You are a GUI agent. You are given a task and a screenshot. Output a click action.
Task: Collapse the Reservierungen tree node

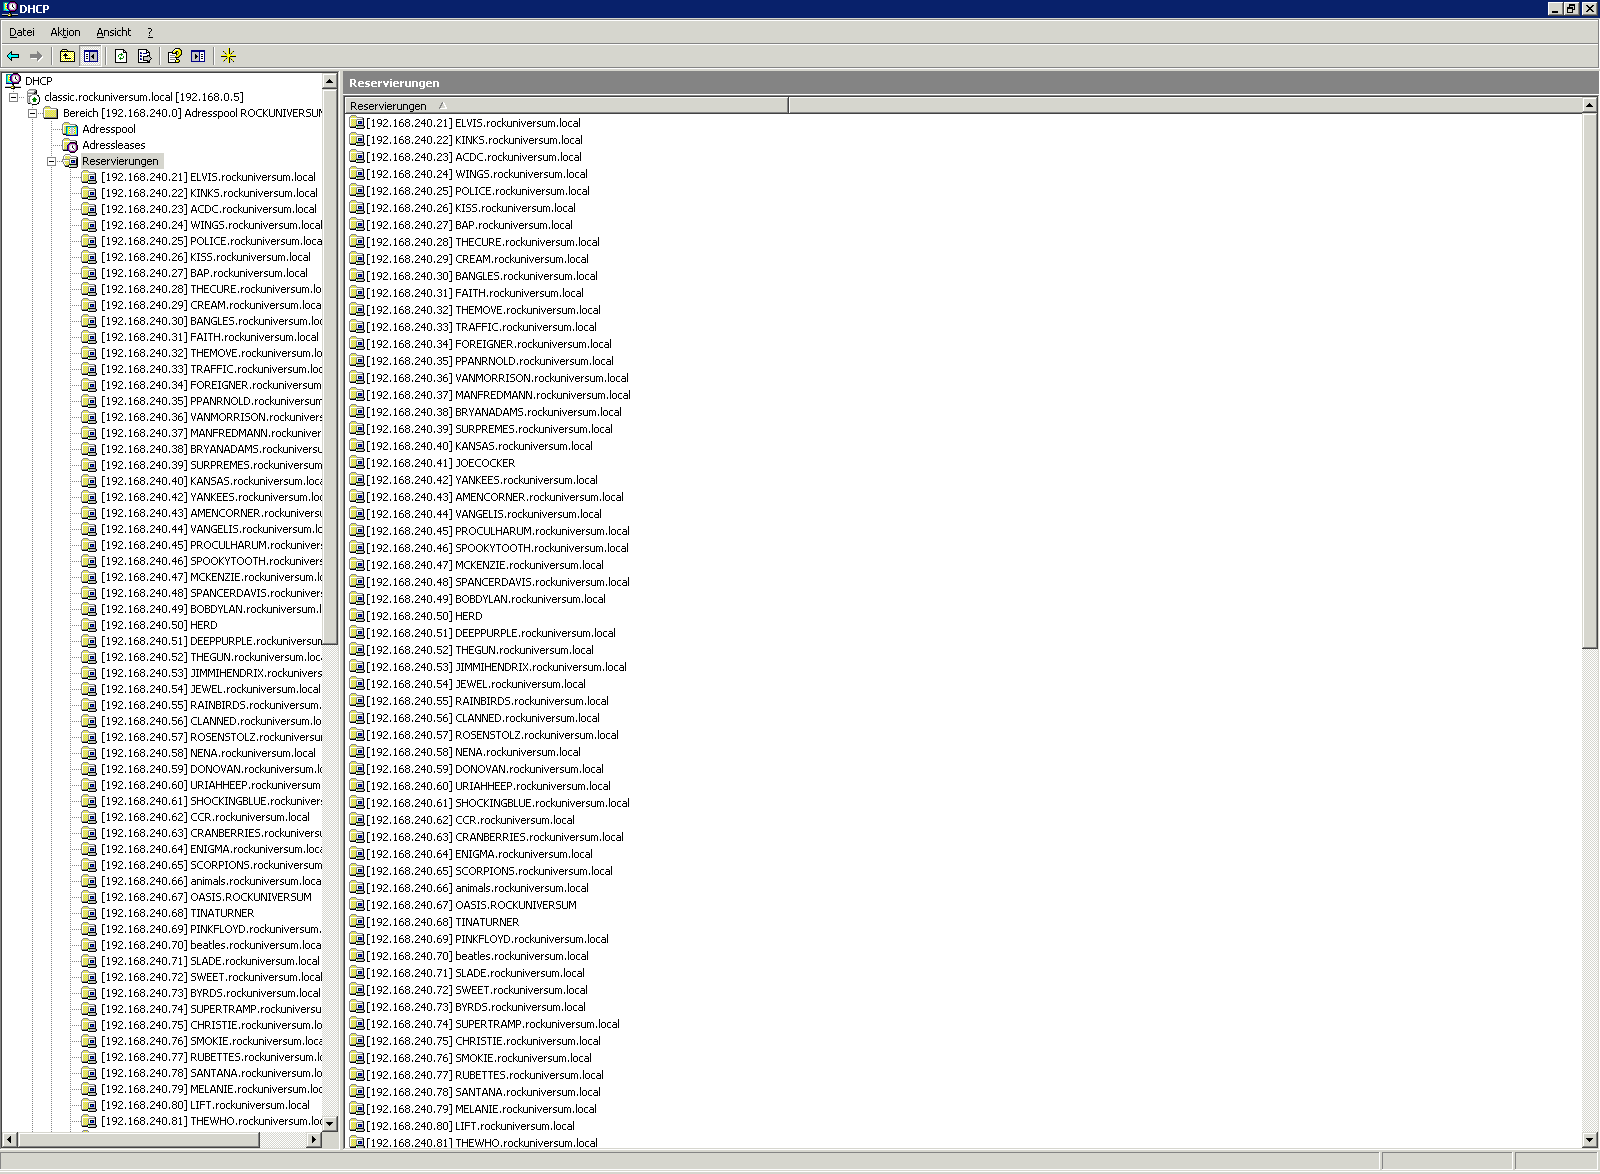pyautogui.click(x=51, y=161)
